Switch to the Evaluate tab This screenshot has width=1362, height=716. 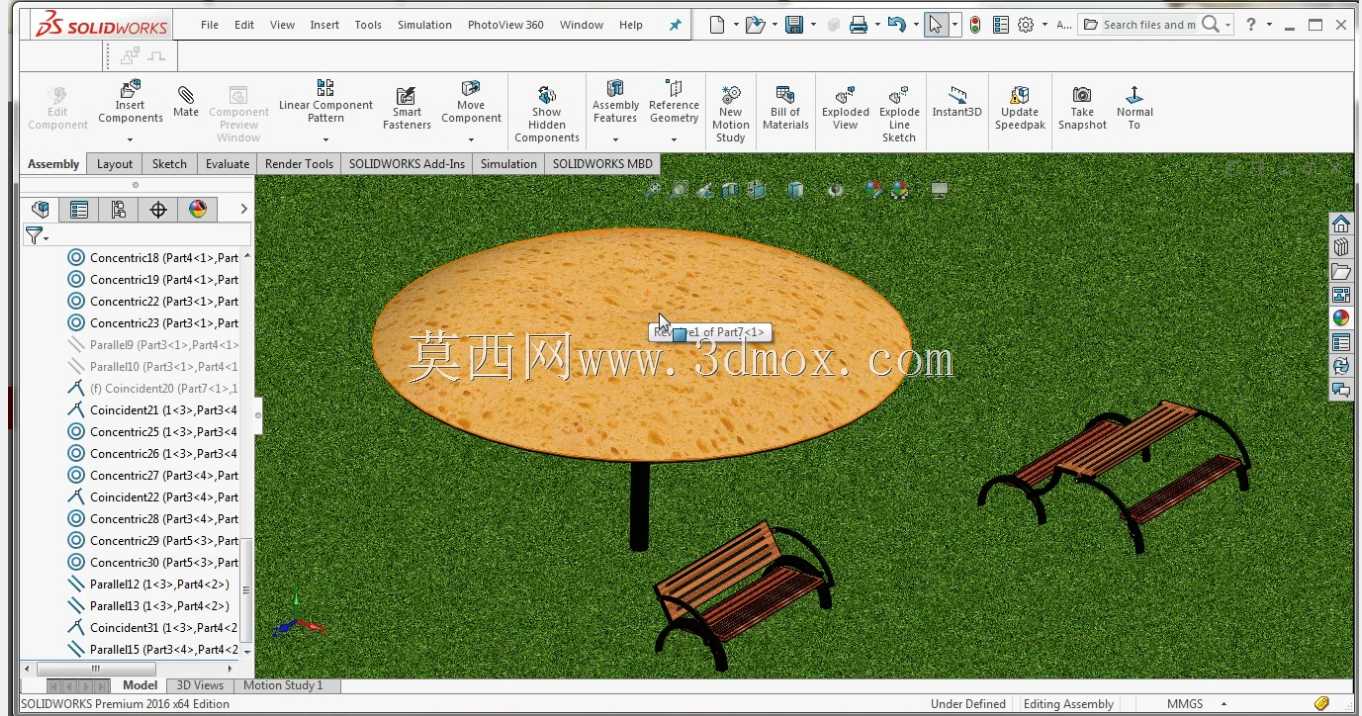pyautogui.click(x=227, y=164)
